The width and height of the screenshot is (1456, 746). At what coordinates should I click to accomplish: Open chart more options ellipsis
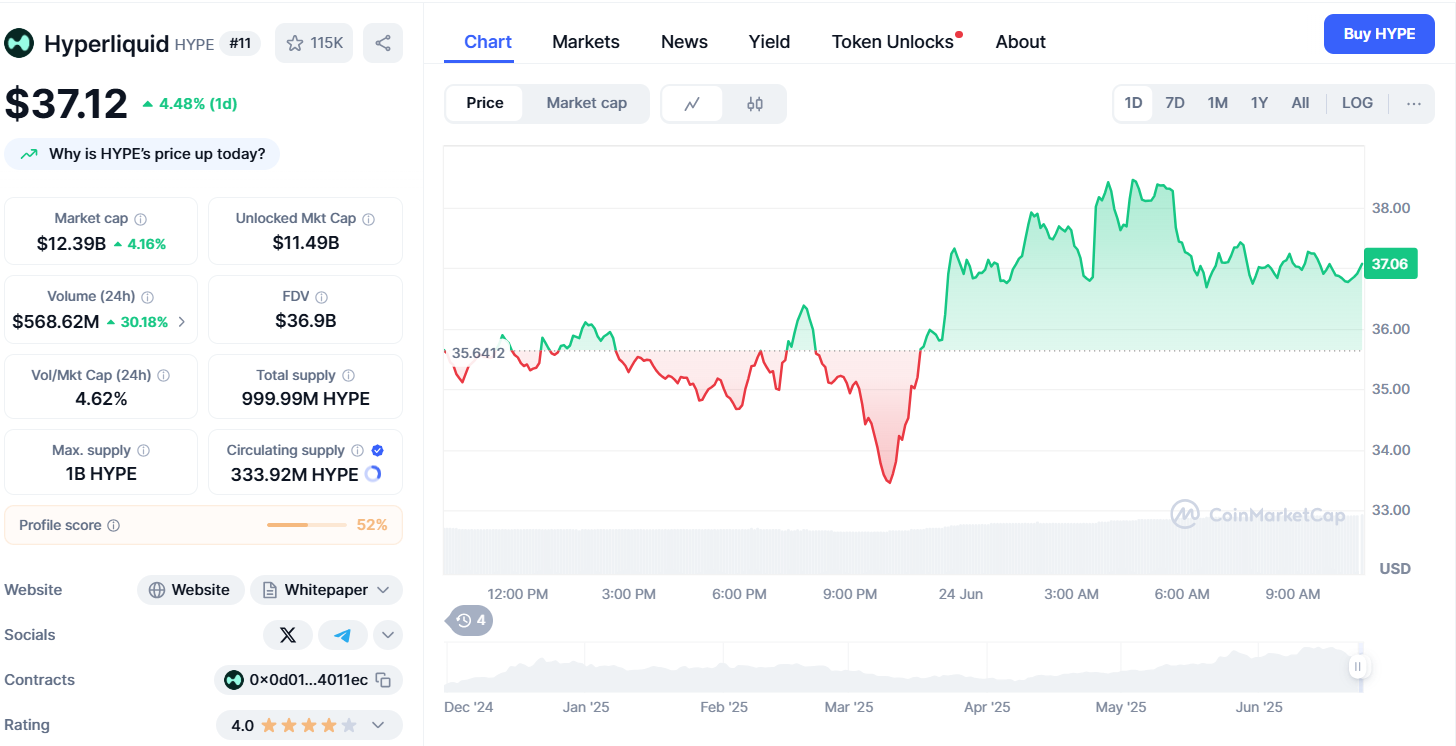click(x=1414, y=103)
